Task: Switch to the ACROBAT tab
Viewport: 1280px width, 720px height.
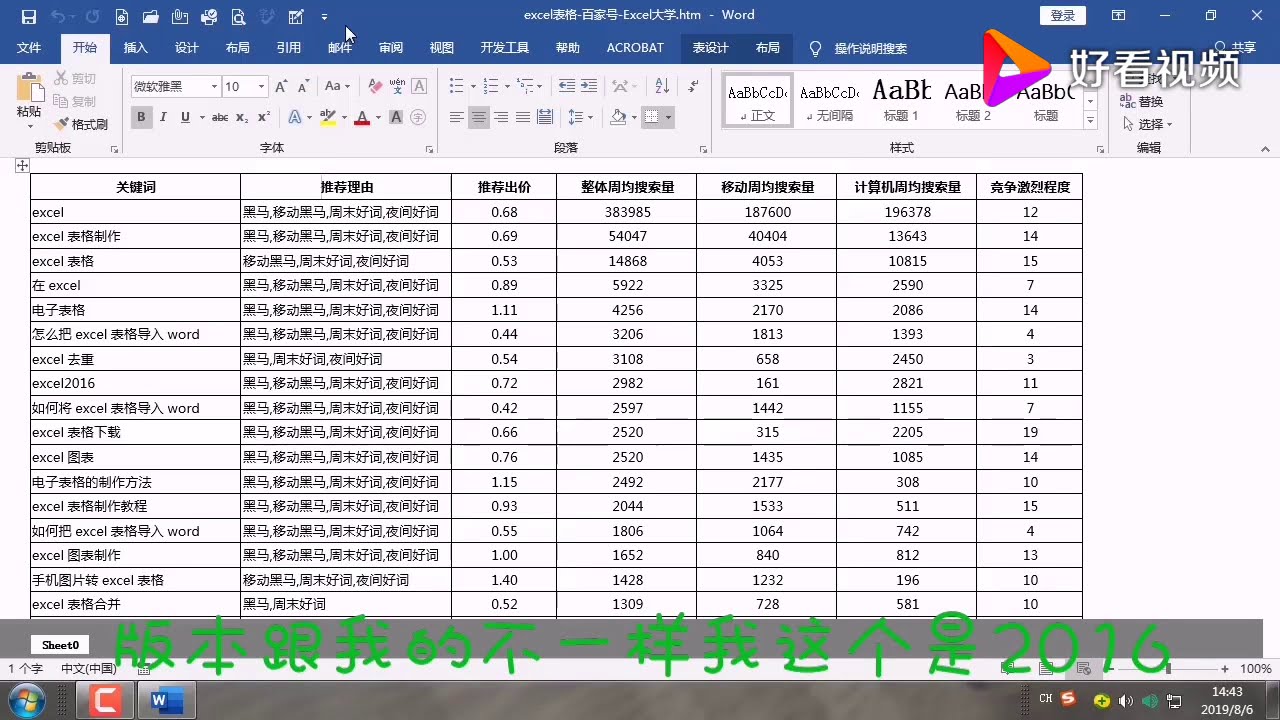Action: [635, 48]
